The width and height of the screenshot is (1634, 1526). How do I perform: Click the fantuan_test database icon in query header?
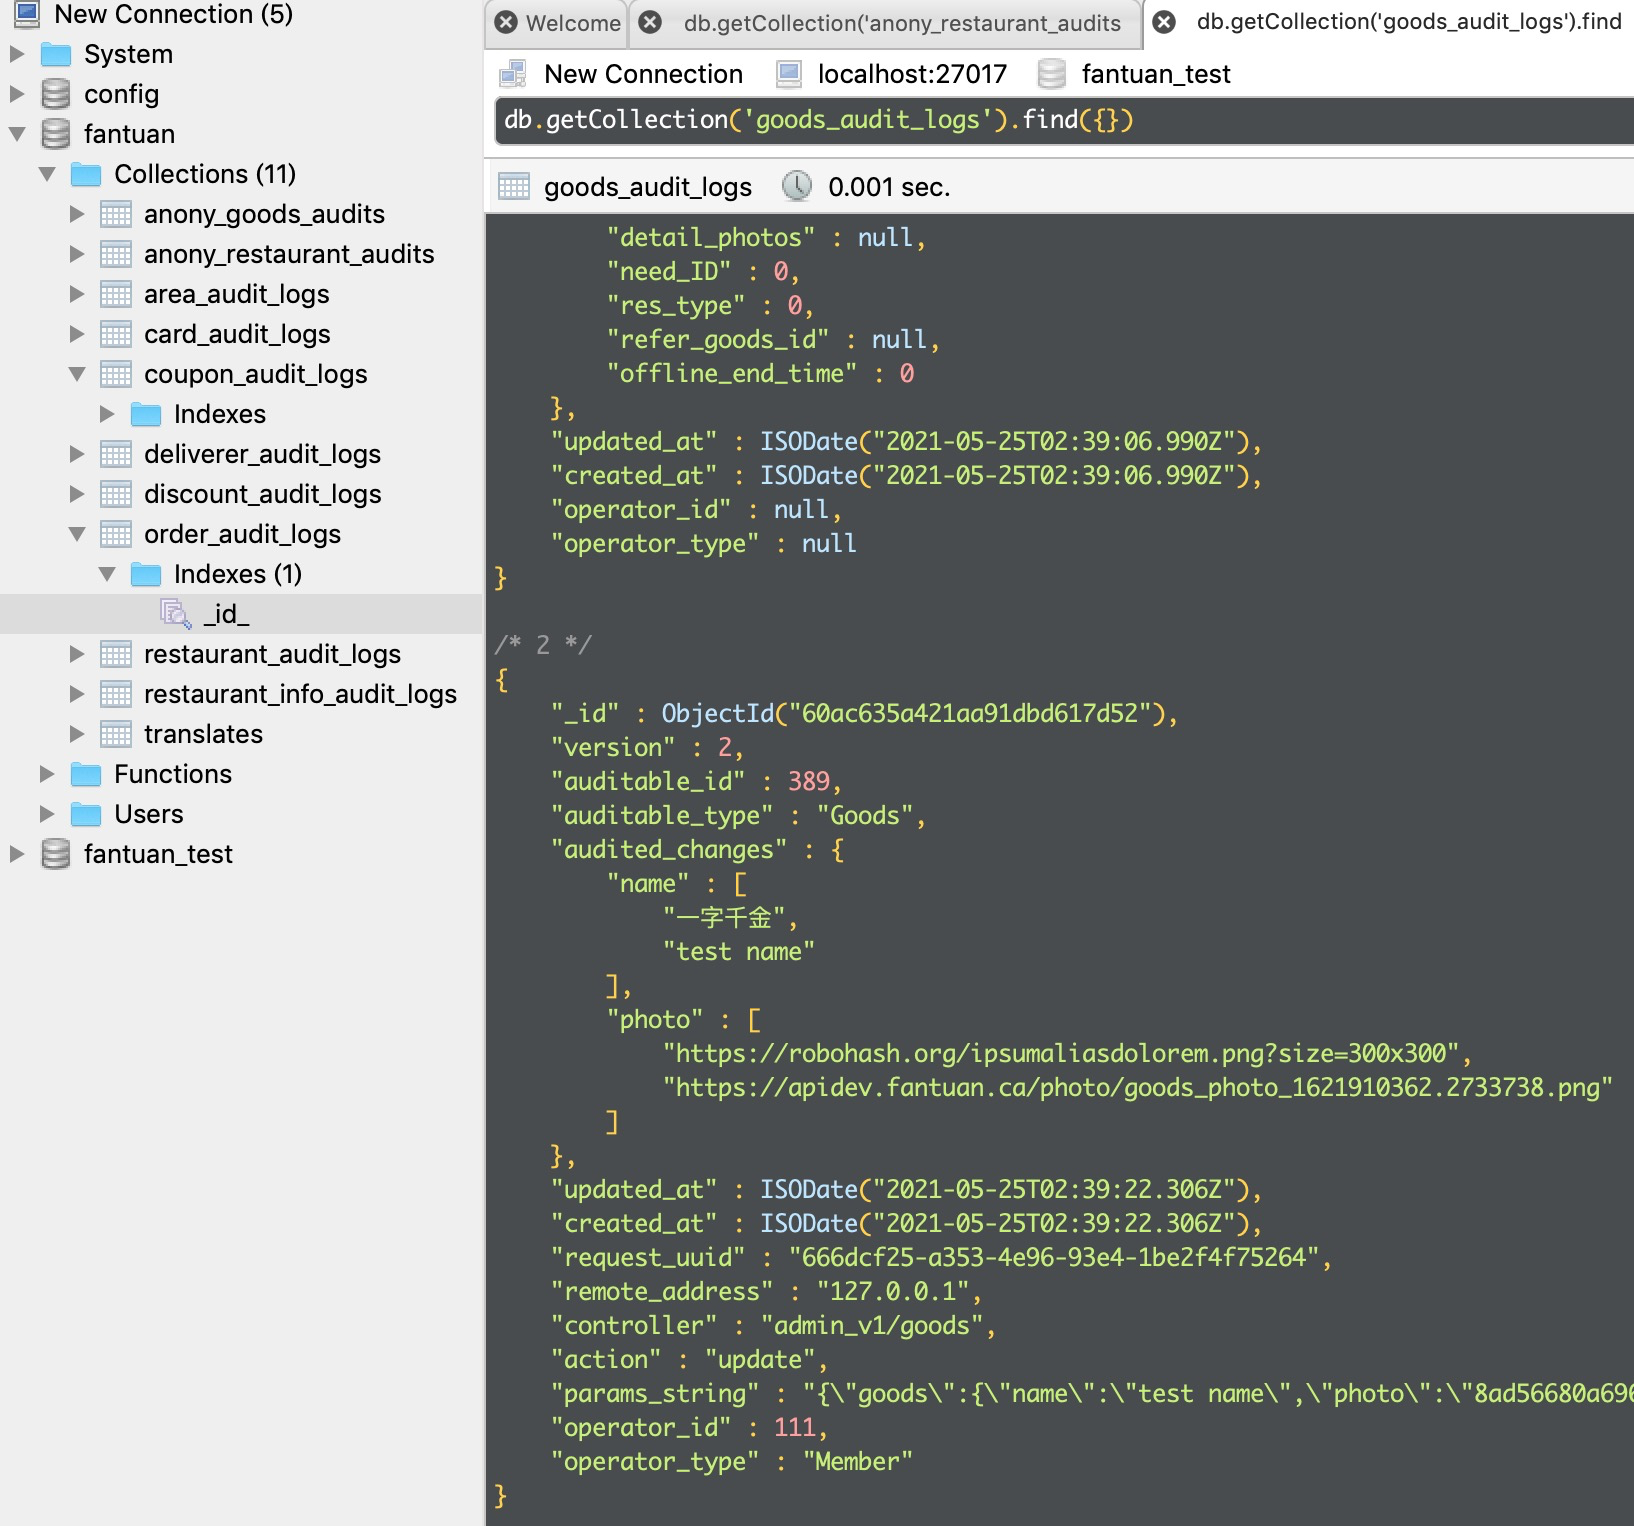tap(1051, 74)
